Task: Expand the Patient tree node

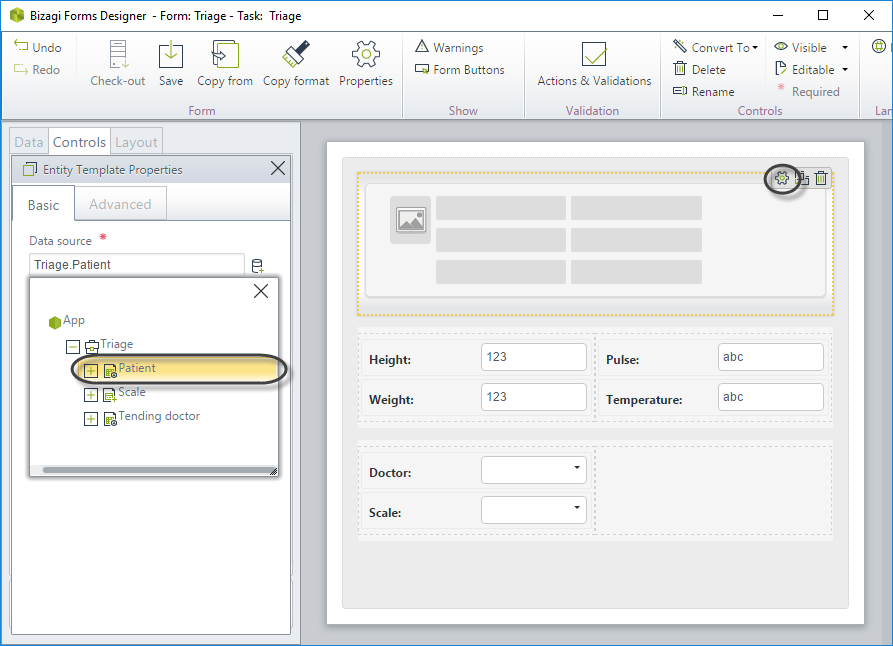Action: pyautogui.click(x=91, y=371)
